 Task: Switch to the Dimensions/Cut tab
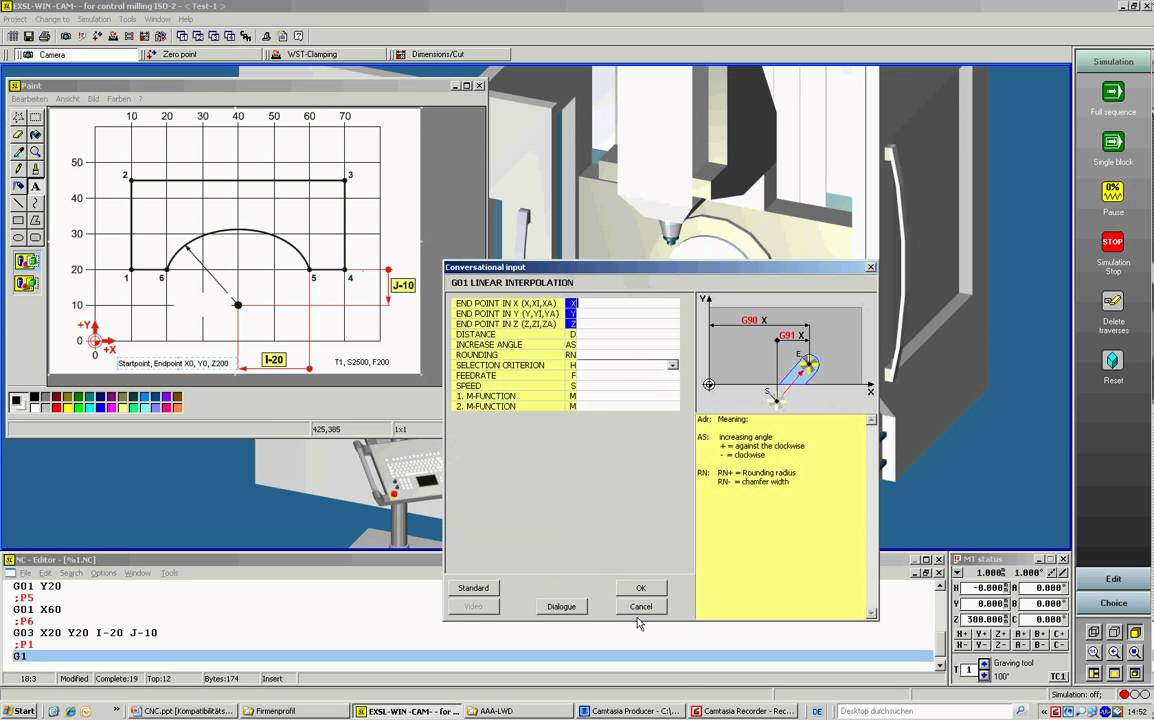point(451,54)
